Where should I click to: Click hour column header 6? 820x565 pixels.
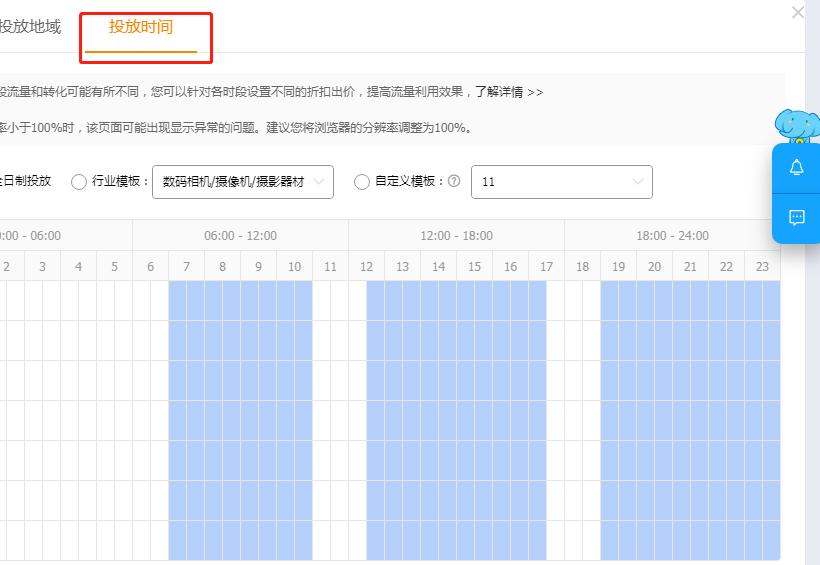coord(151,266)
